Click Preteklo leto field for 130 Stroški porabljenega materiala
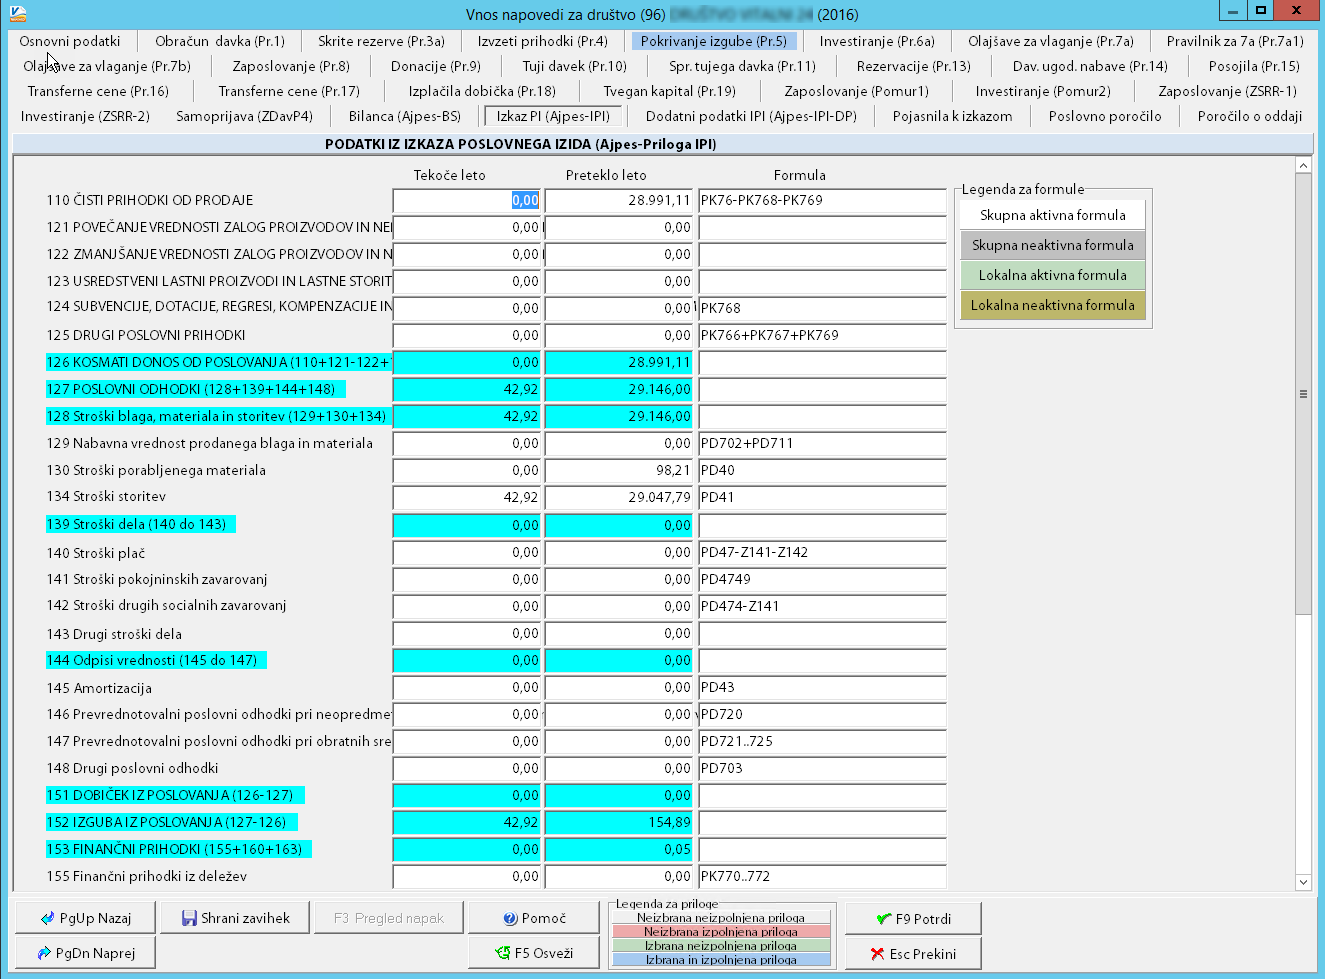The width and height of the screenshot is (1325, 979). pyautogui.click(x=619, y=470)
